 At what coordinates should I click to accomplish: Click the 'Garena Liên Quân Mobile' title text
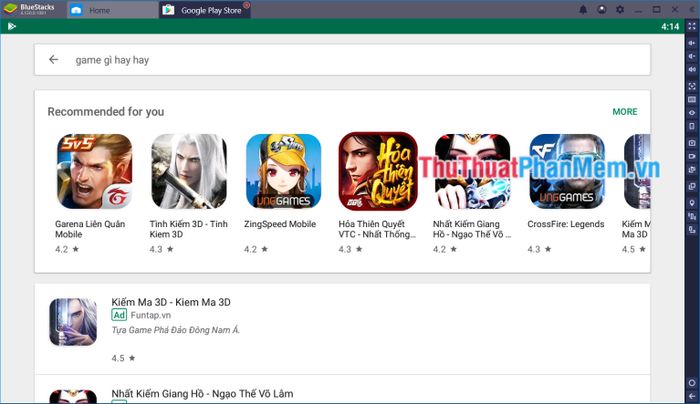(x=90, y=229)
